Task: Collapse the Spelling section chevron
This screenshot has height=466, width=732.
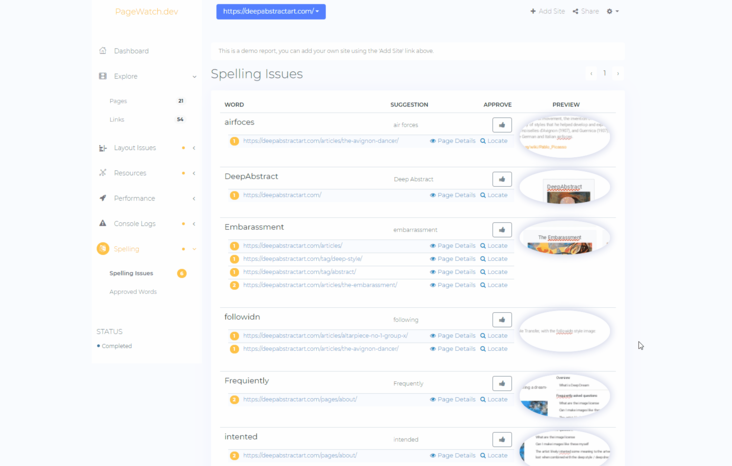Action: click(194, 249)
